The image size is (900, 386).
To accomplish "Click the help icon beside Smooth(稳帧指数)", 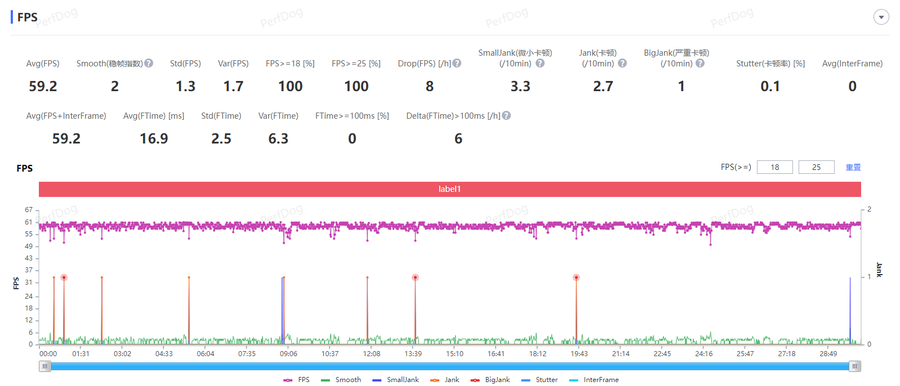I will click(x=149, y=64).
